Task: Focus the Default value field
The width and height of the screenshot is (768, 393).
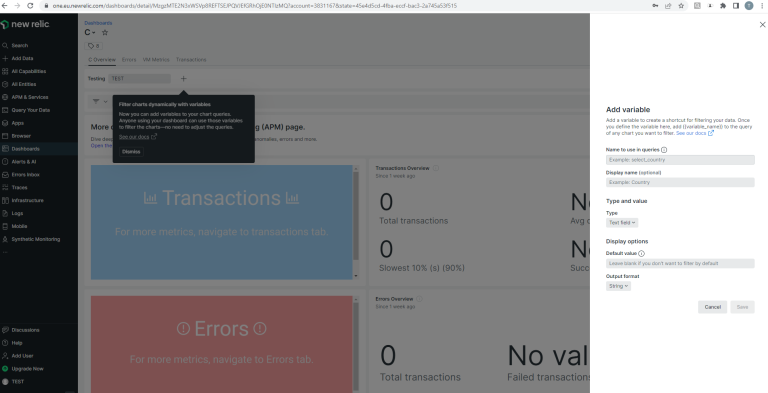Action: tap(680, 263)
